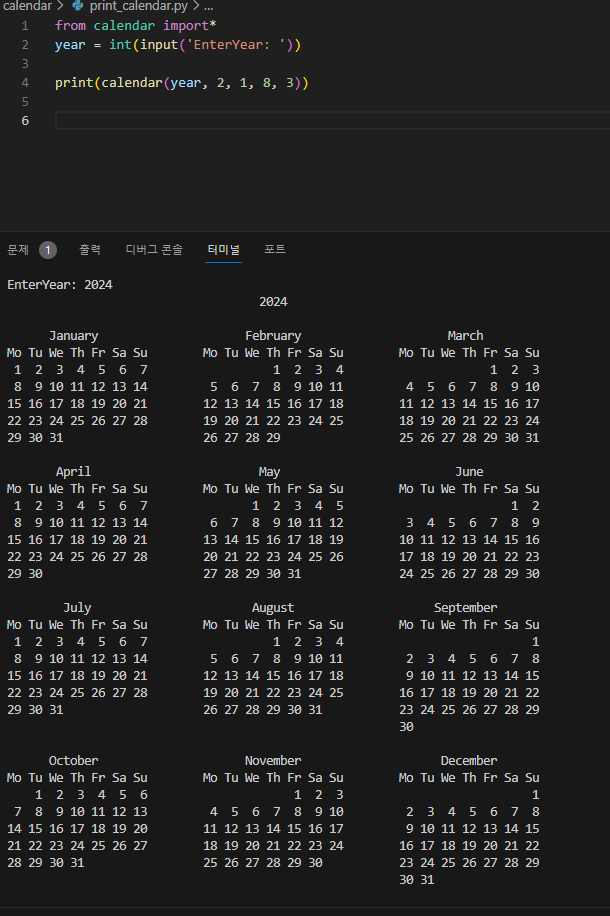
Task: Click the 'EnterYear: 2024' terminal line
Action: [x=60, y=285]
